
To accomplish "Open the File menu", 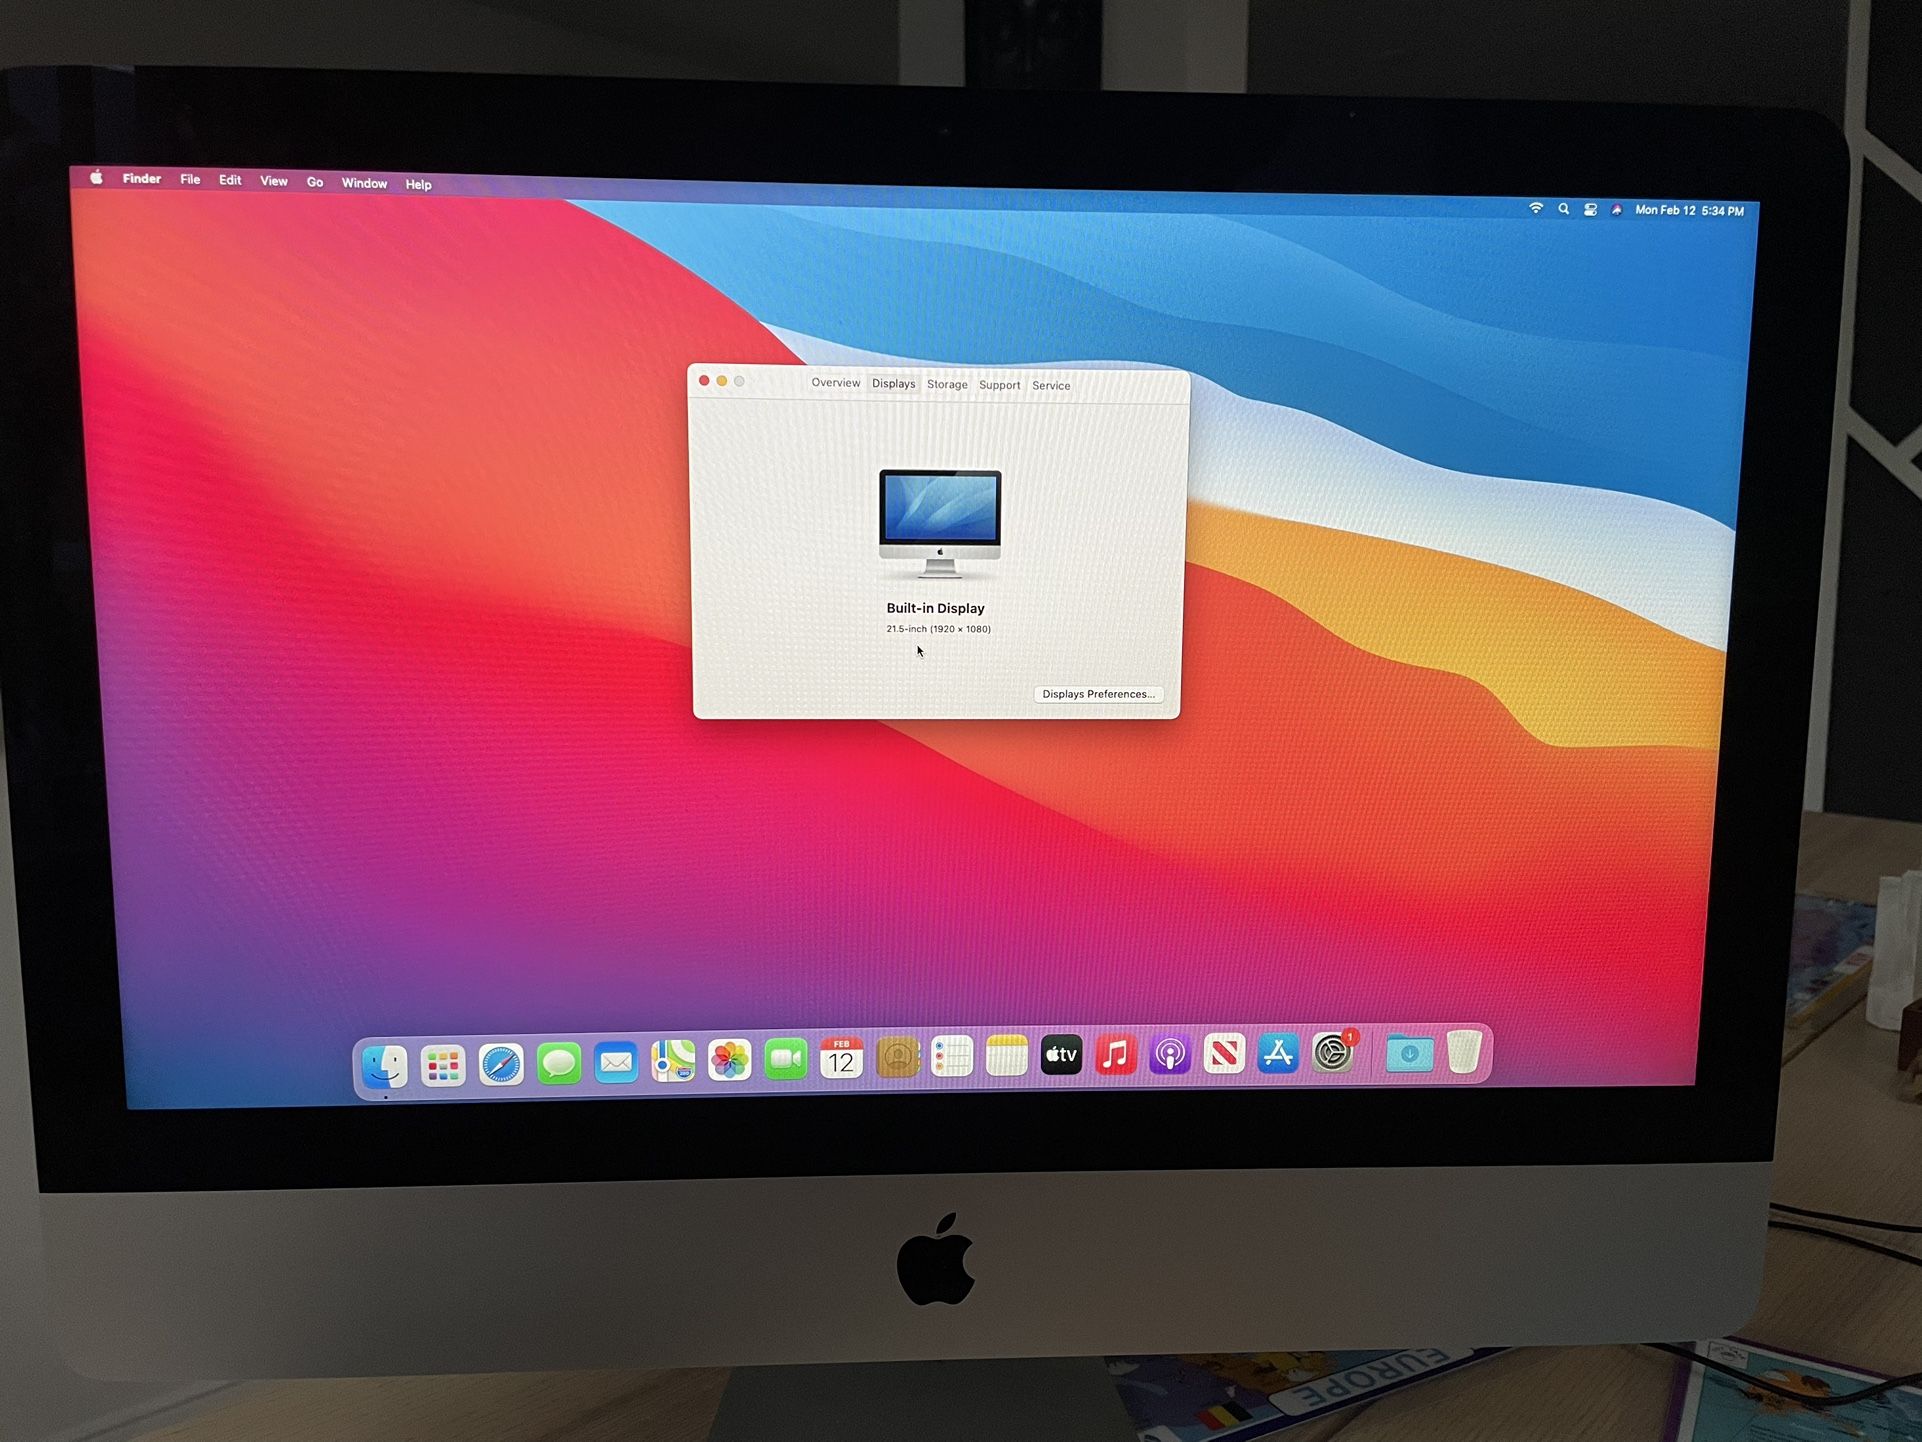I will [190, 179].
